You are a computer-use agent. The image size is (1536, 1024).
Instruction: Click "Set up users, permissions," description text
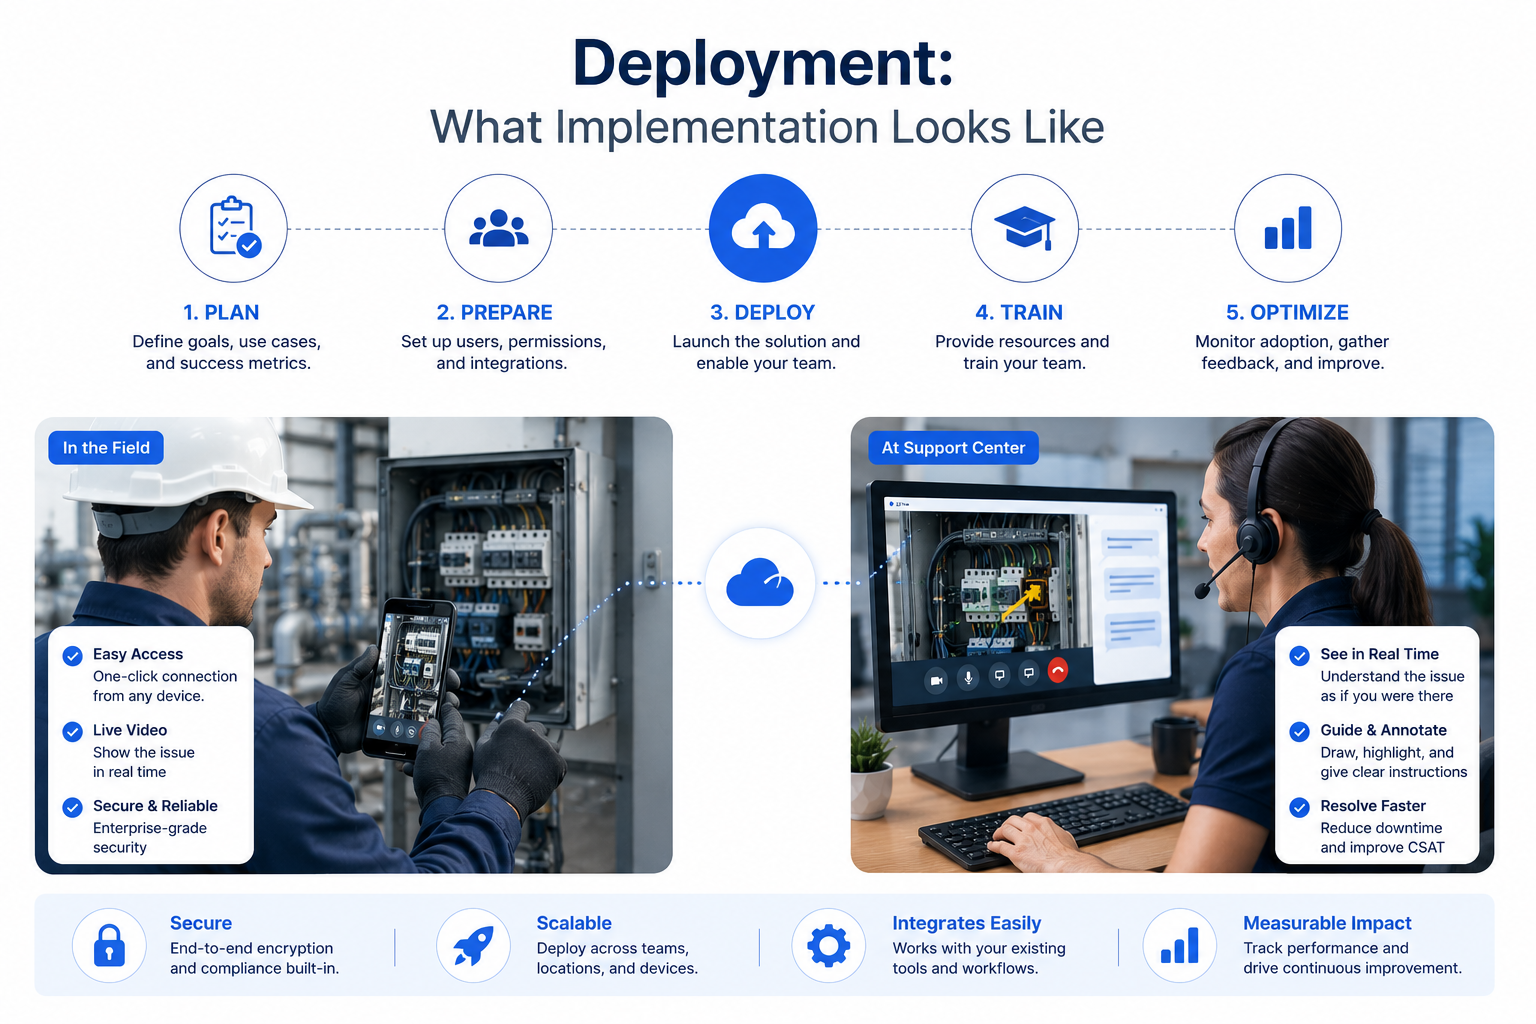click(503, 342)
